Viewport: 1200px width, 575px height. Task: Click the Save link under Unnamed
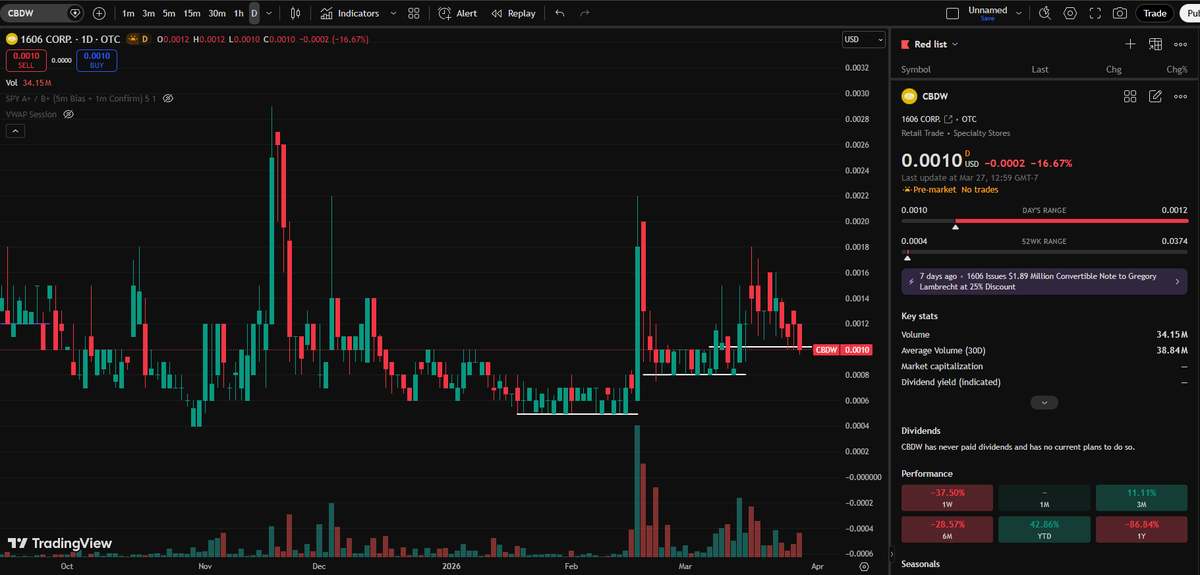[x=987, y=19]
